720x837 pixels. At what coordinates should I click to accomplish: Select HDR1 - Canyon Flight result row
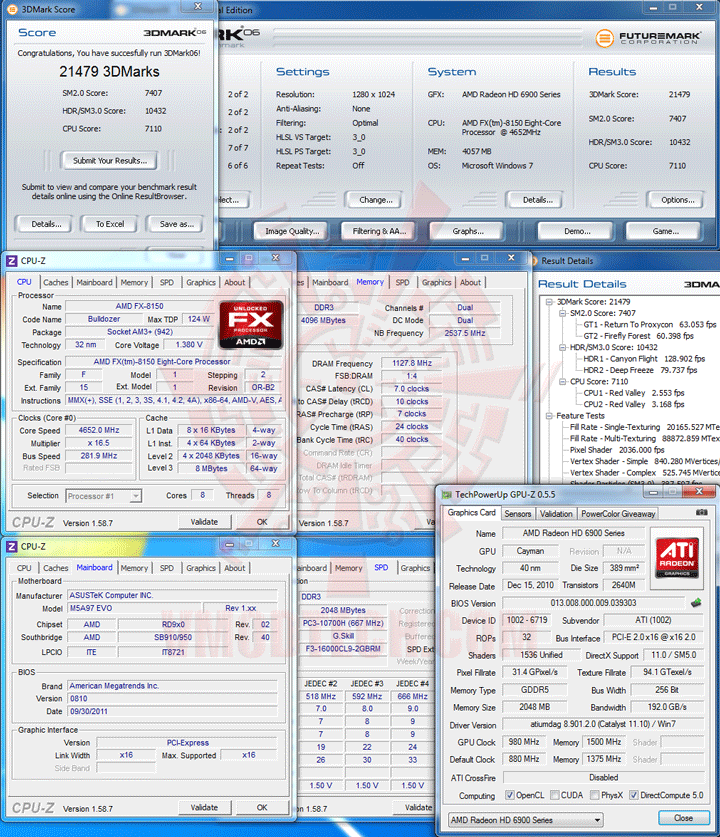pyautogui.click(x=644, y=359)
